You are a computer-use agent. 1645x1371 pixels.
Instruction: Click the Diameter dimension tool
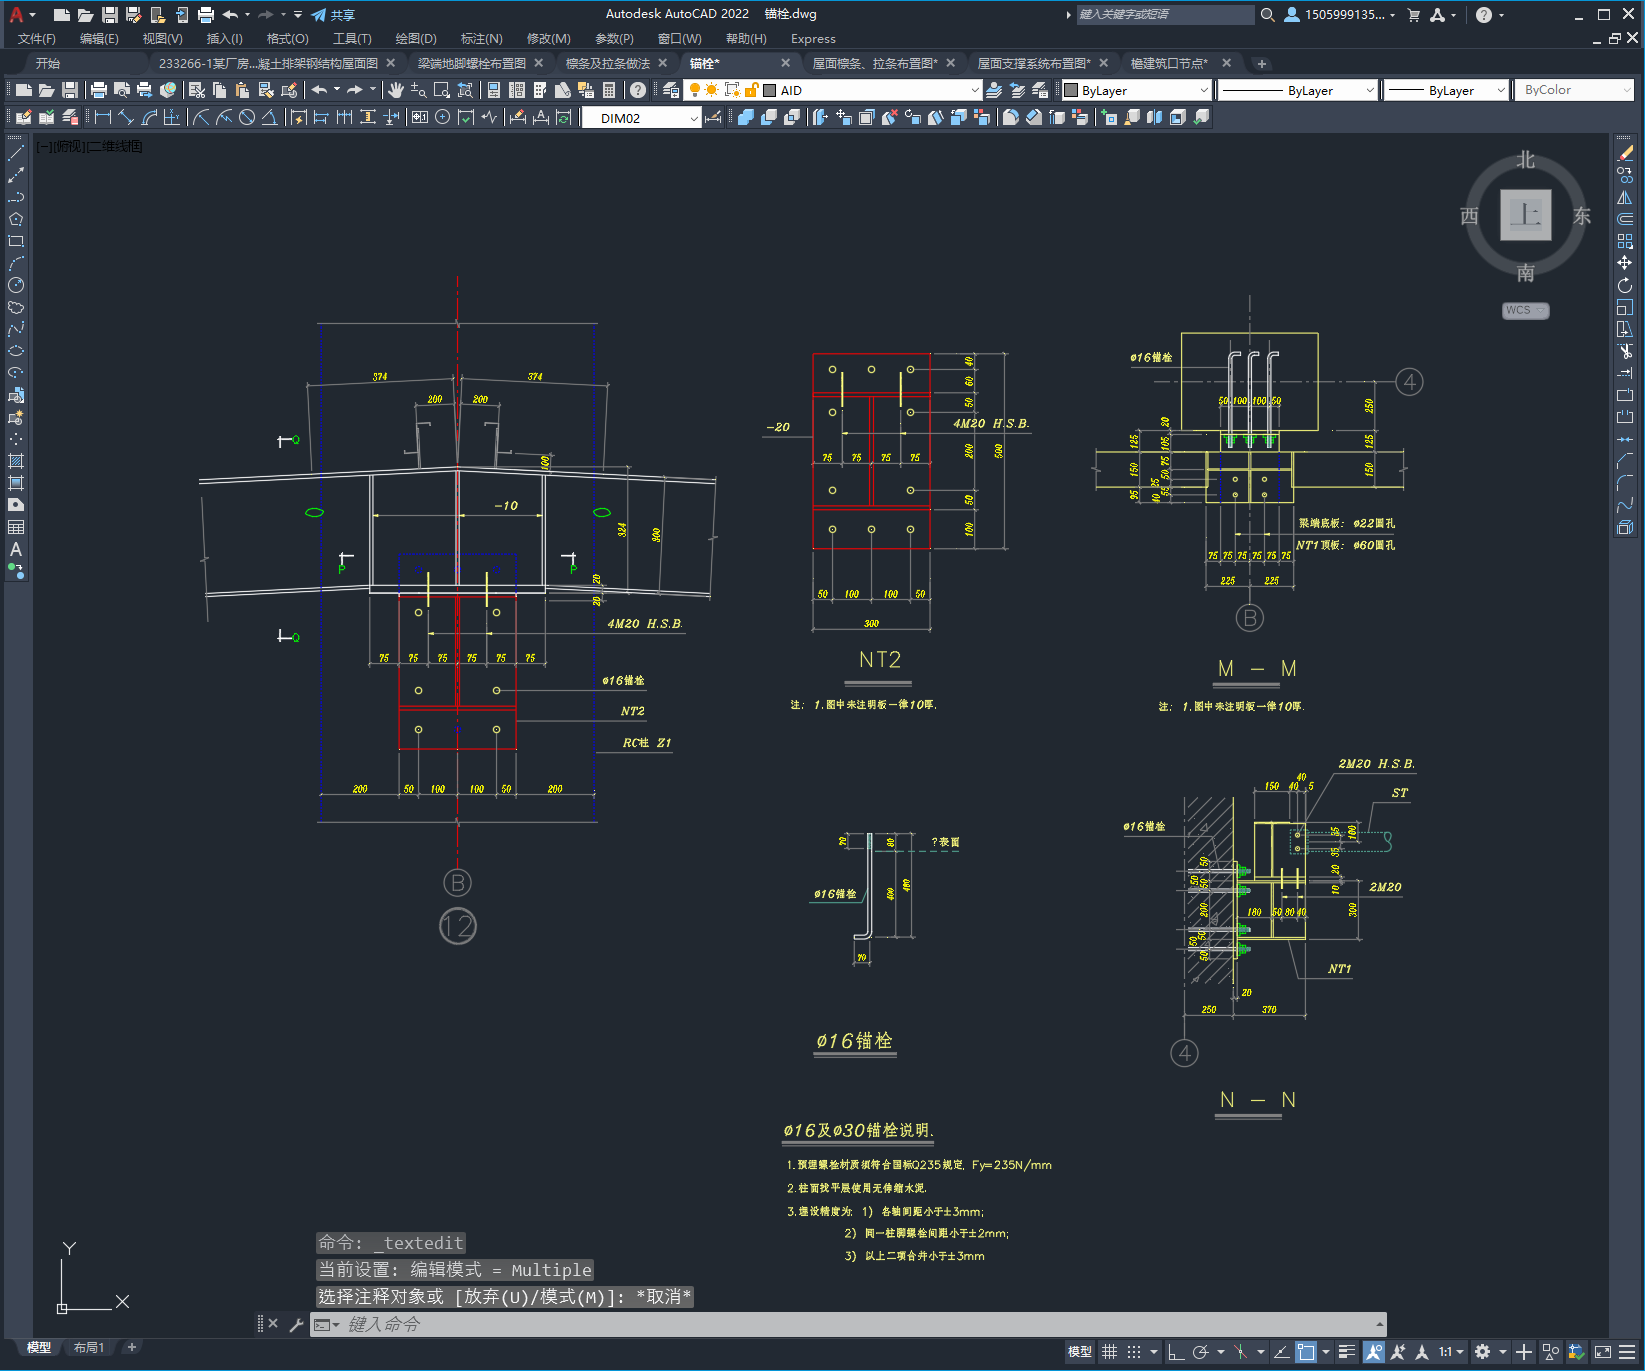247,117
